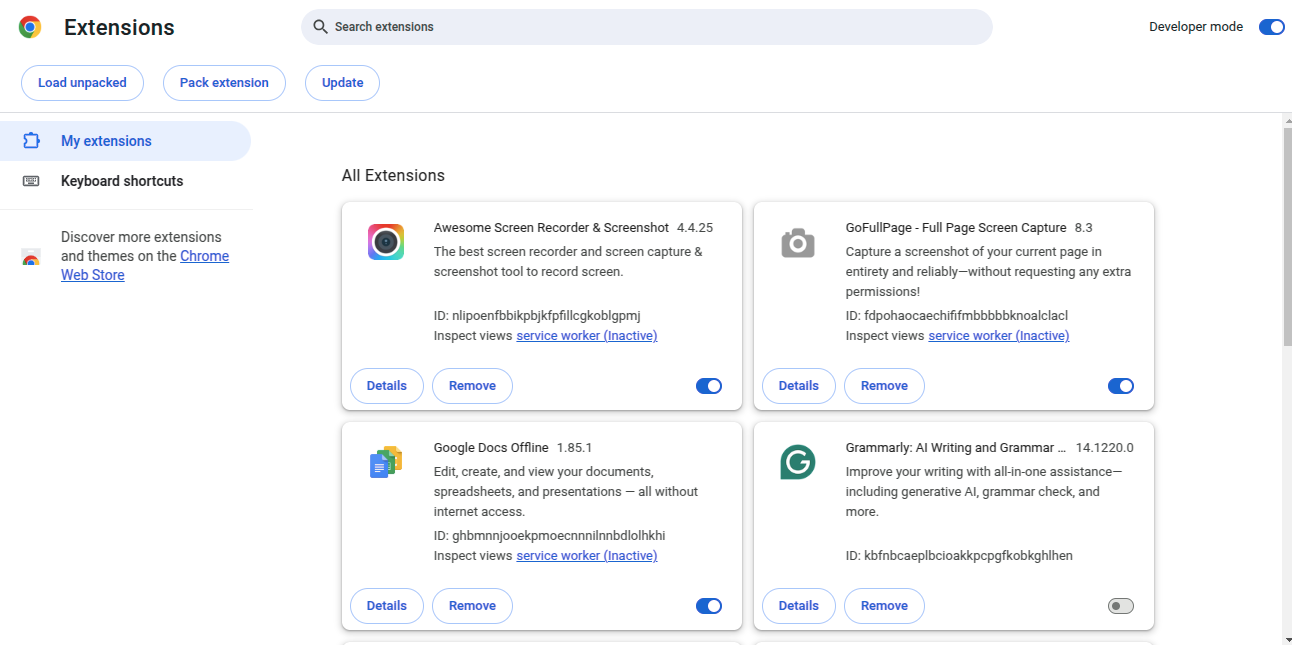Click version number 1.85.1
Screen dimensions: 1292x645
(x=575, y=448)
